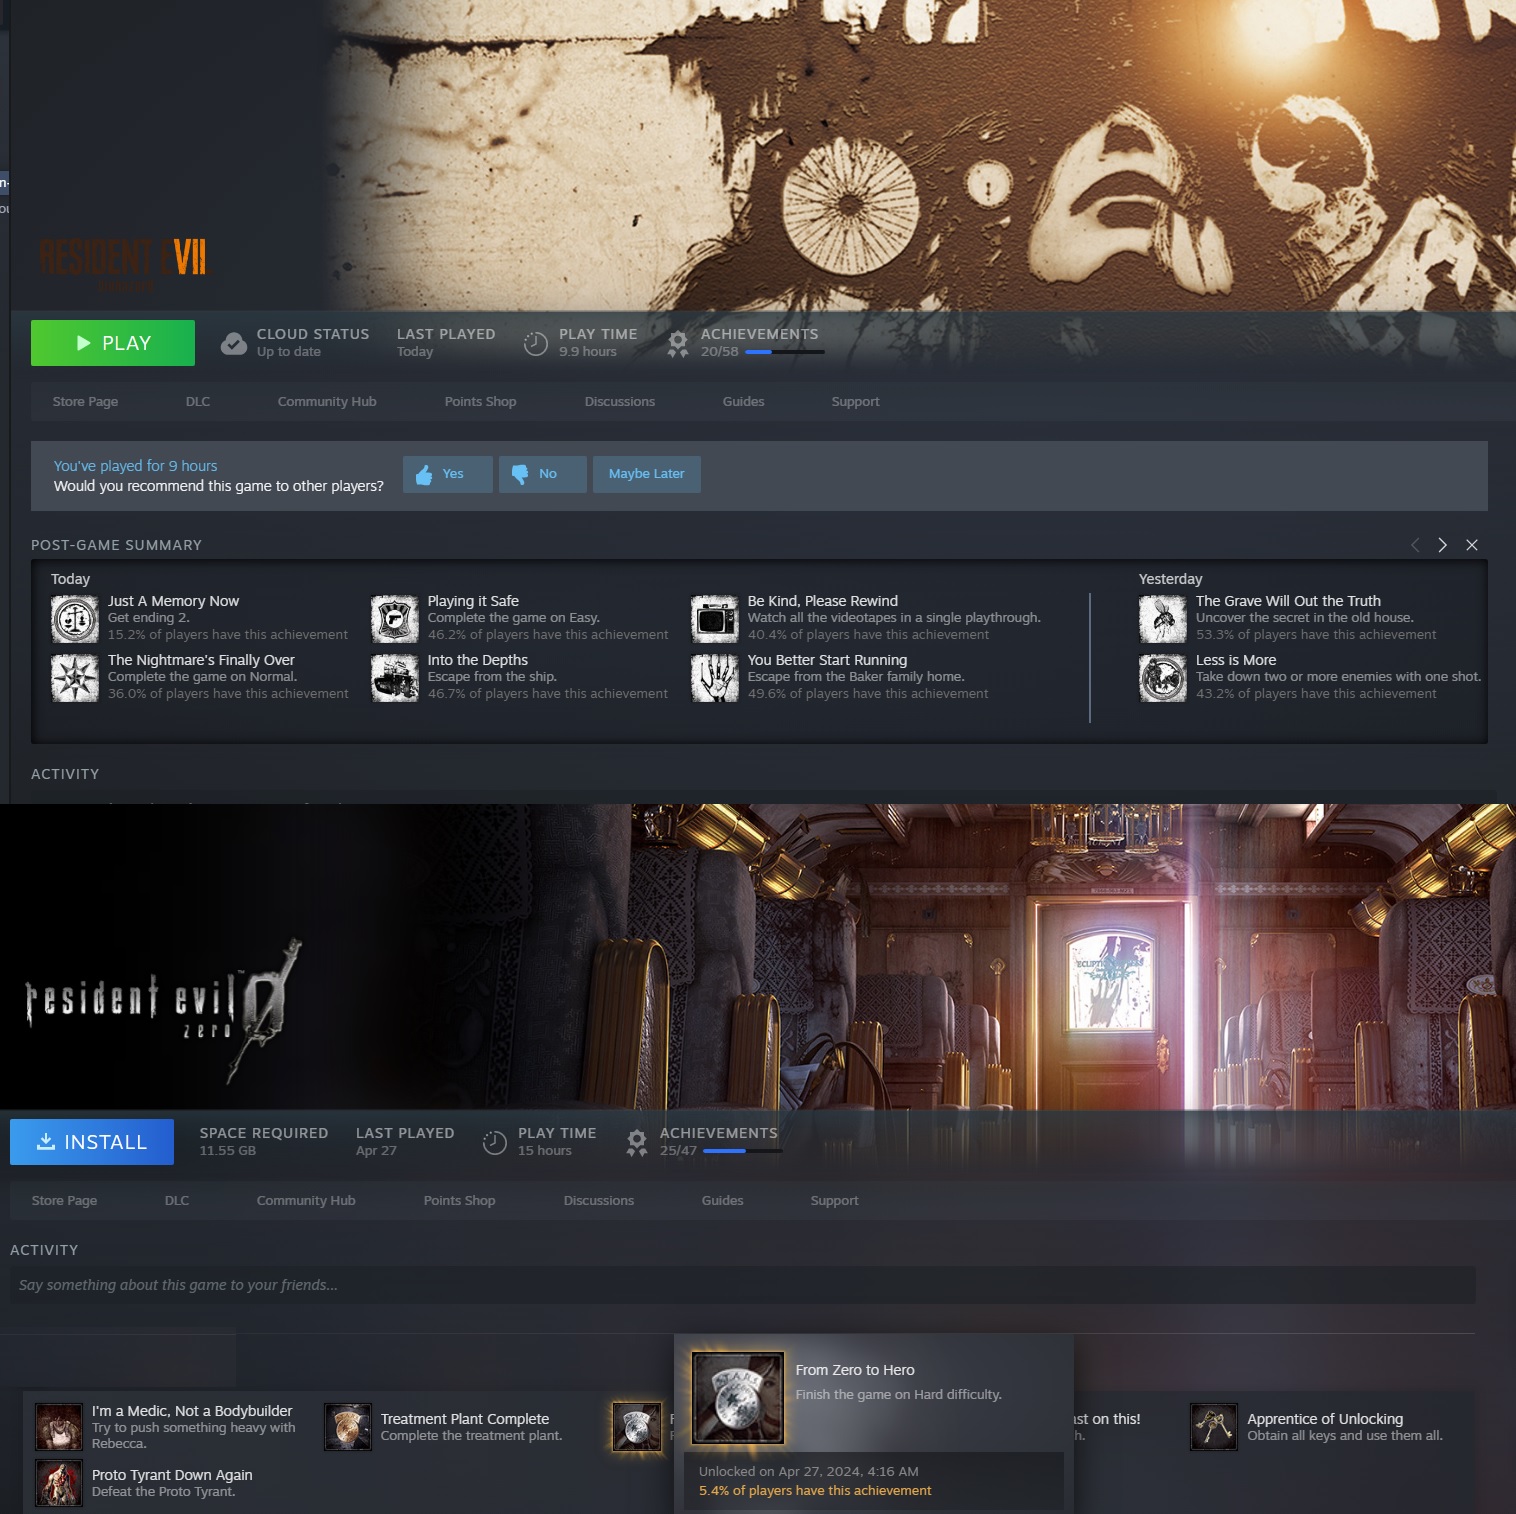The width and height of the screenshot is (1516, 1514).
Task: Click Less is More achievement icon
Action: (1163, 678)
